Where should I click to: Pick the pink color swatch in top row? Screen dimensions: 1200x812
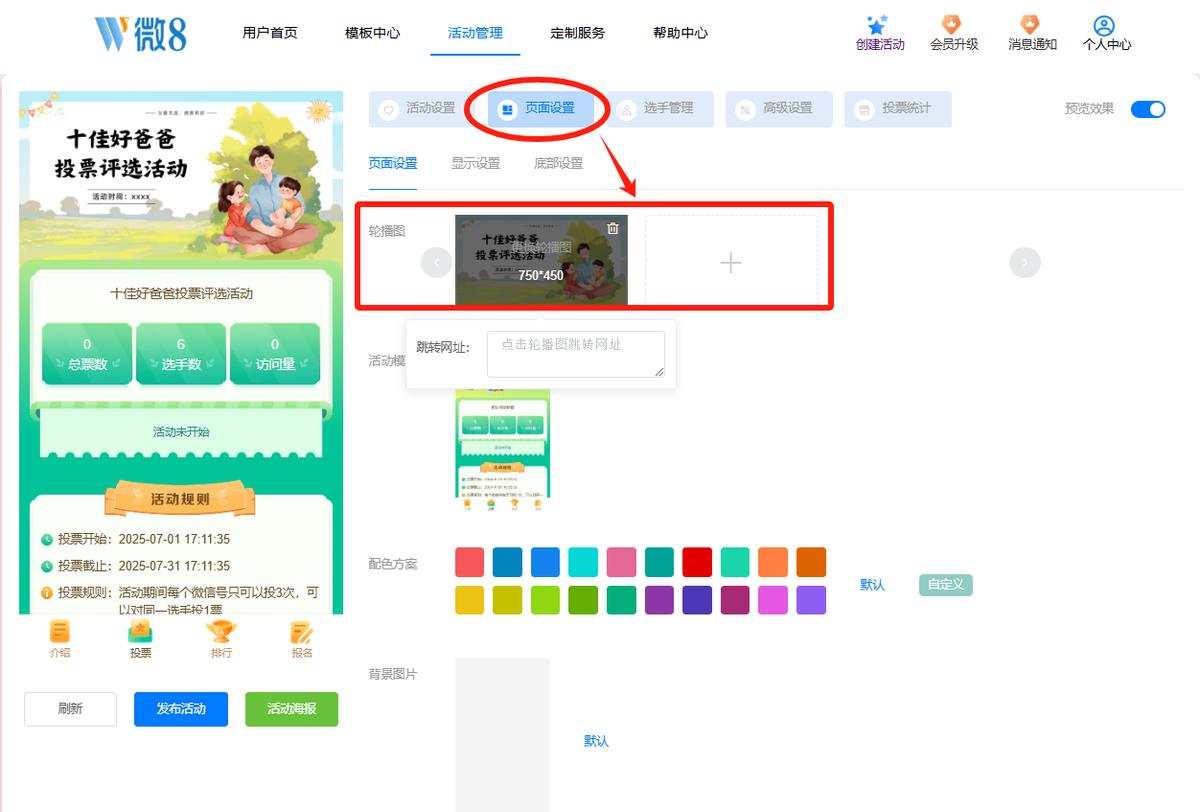pyautogui.click(x=621, y=562)
